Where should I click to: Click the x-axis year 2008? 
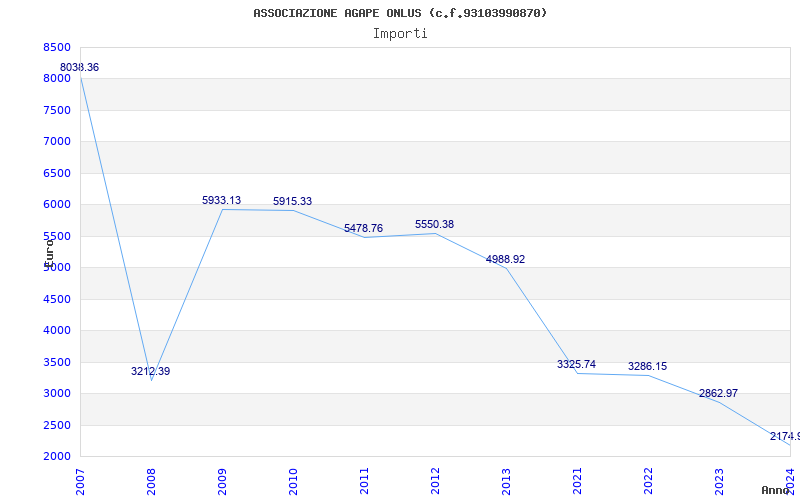[151, 482]
